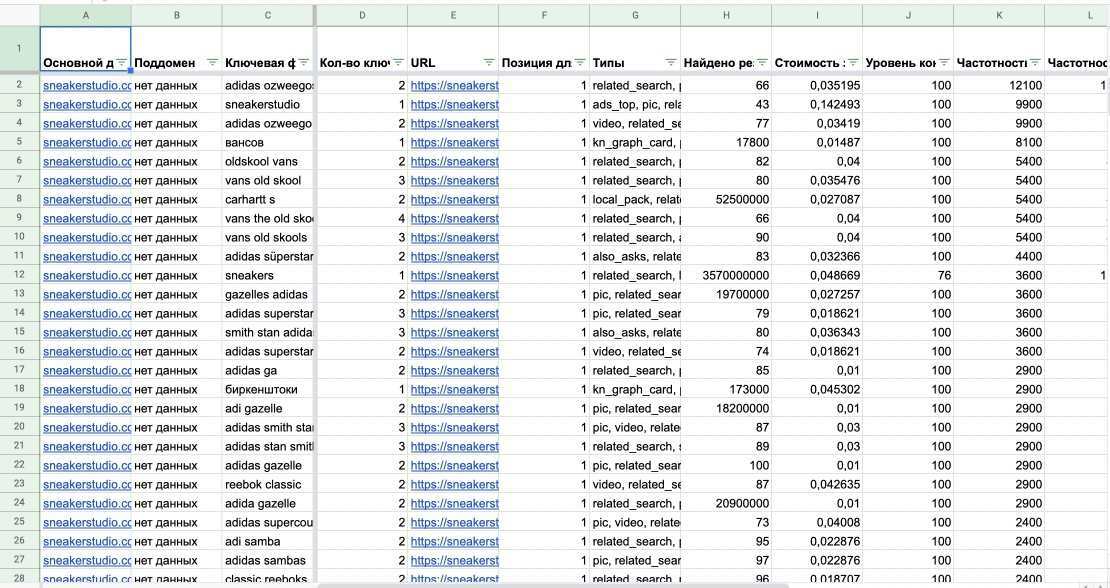This screenshot has height=588, width=1110.
Task: Select the cost cell '0,048669'
Action: click(x=817, y=275)
